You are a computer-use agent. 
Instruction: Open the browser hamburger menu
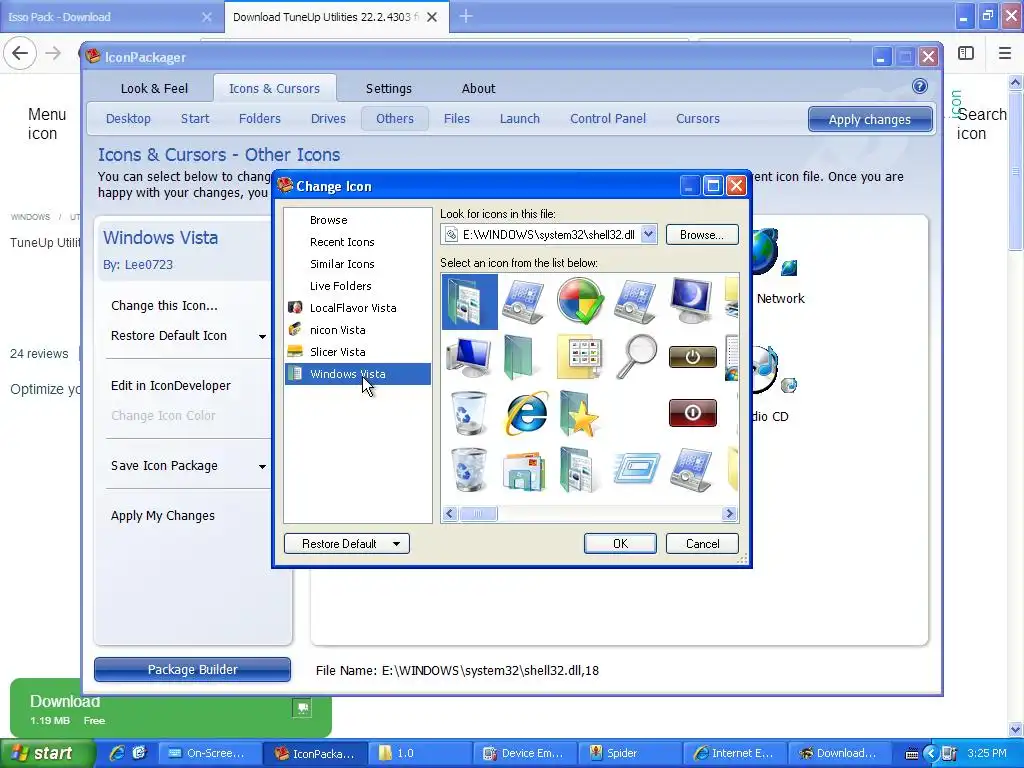(1004, 53)
